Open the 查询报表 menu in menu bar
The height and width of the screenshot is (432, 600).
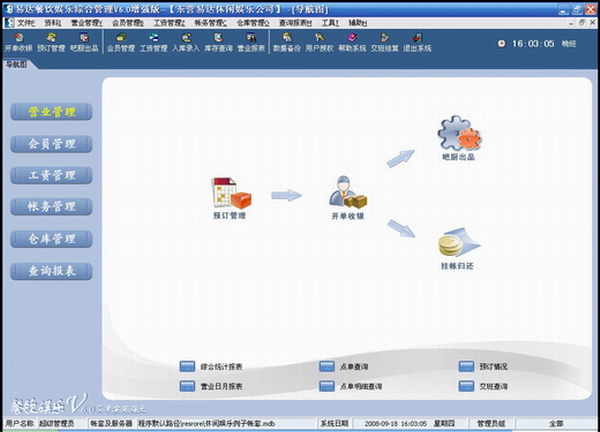click(x=295, y=22)
